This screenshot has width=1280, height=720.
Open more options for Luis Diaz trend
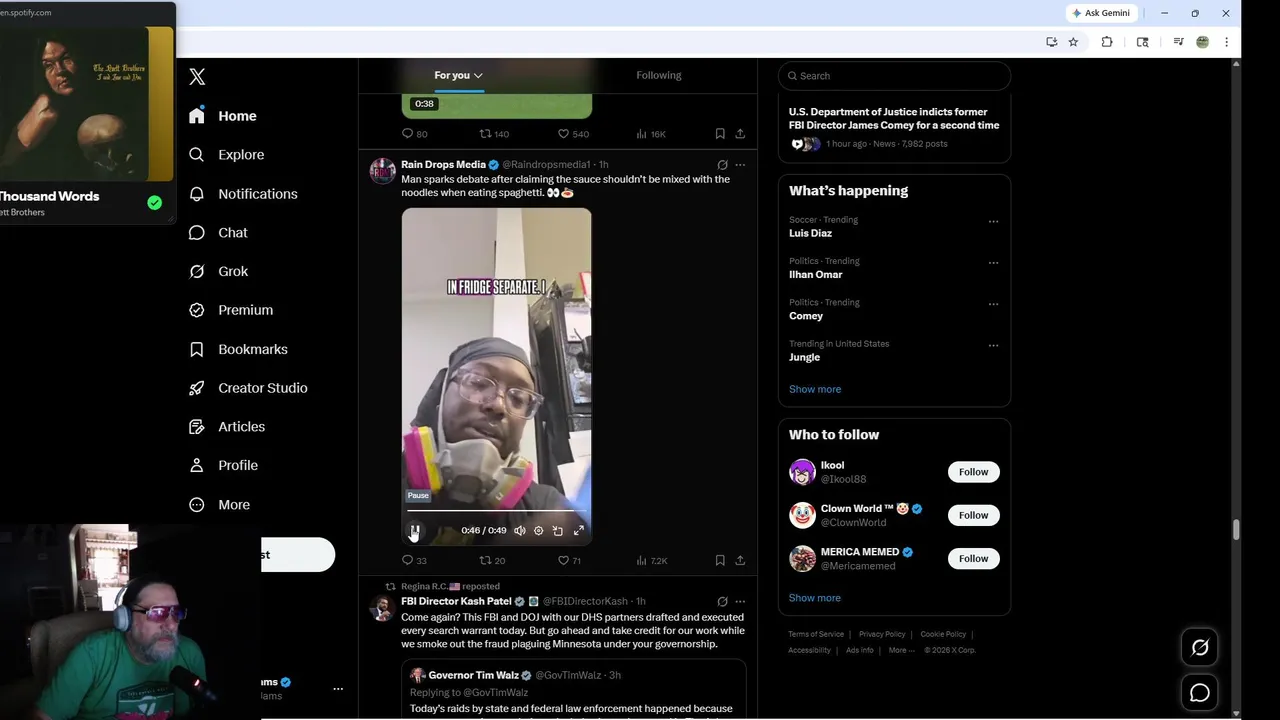(x=993, y=222)
